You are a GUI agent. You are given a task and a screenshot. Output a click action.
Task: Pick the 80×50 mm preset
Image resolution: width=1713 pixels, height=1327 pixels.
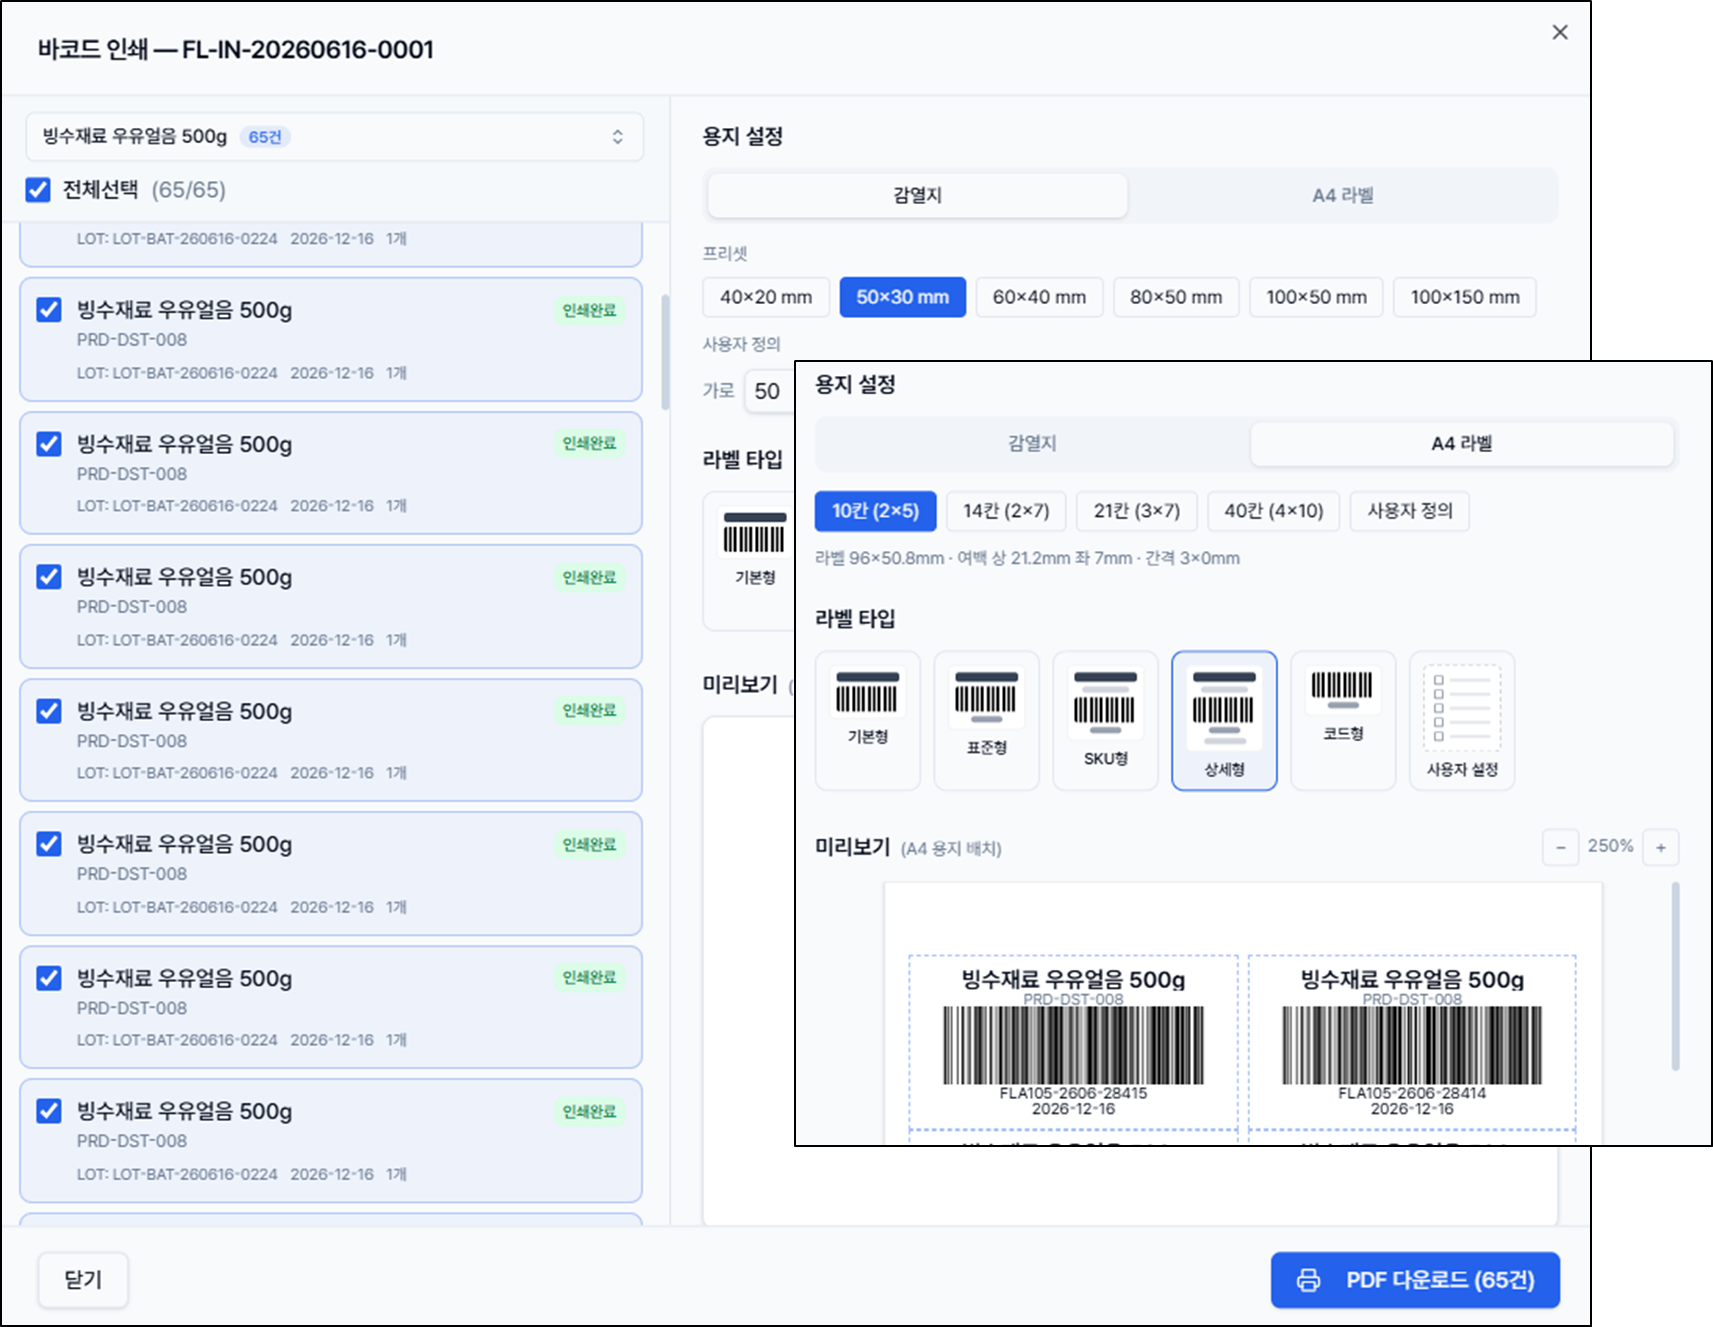1176,297
